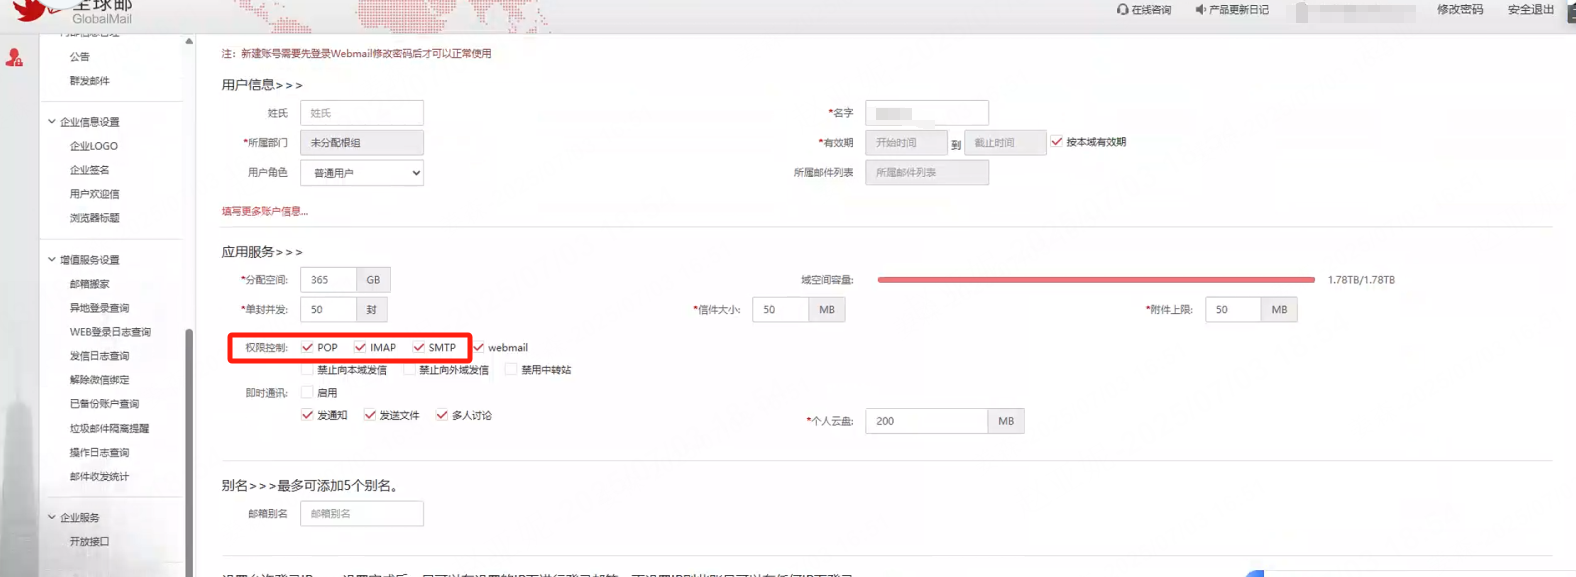Open 发信日志查询 in the sidebar

(x=100, y=356)
